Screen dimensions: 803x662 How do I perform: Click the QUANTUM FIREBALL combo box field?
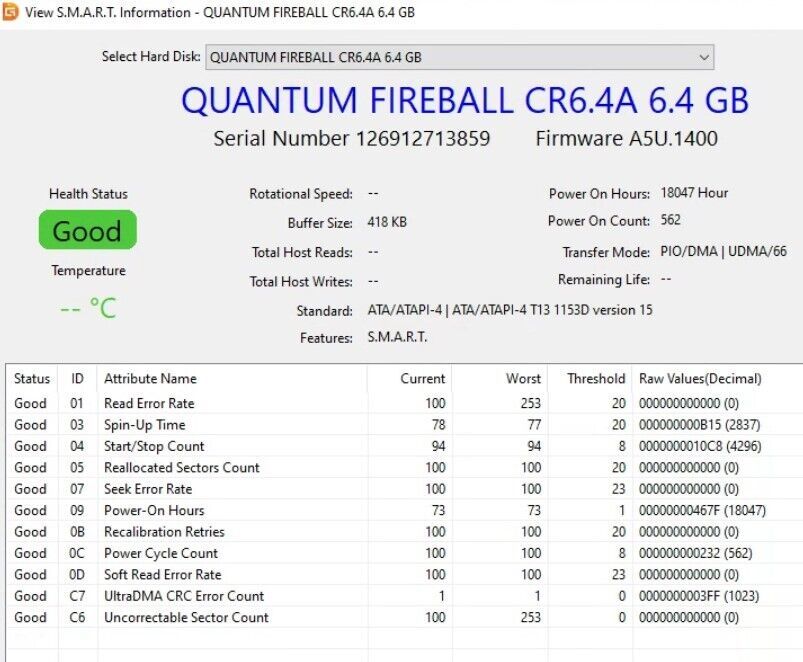pyautogui.click(x=459, y=57)
